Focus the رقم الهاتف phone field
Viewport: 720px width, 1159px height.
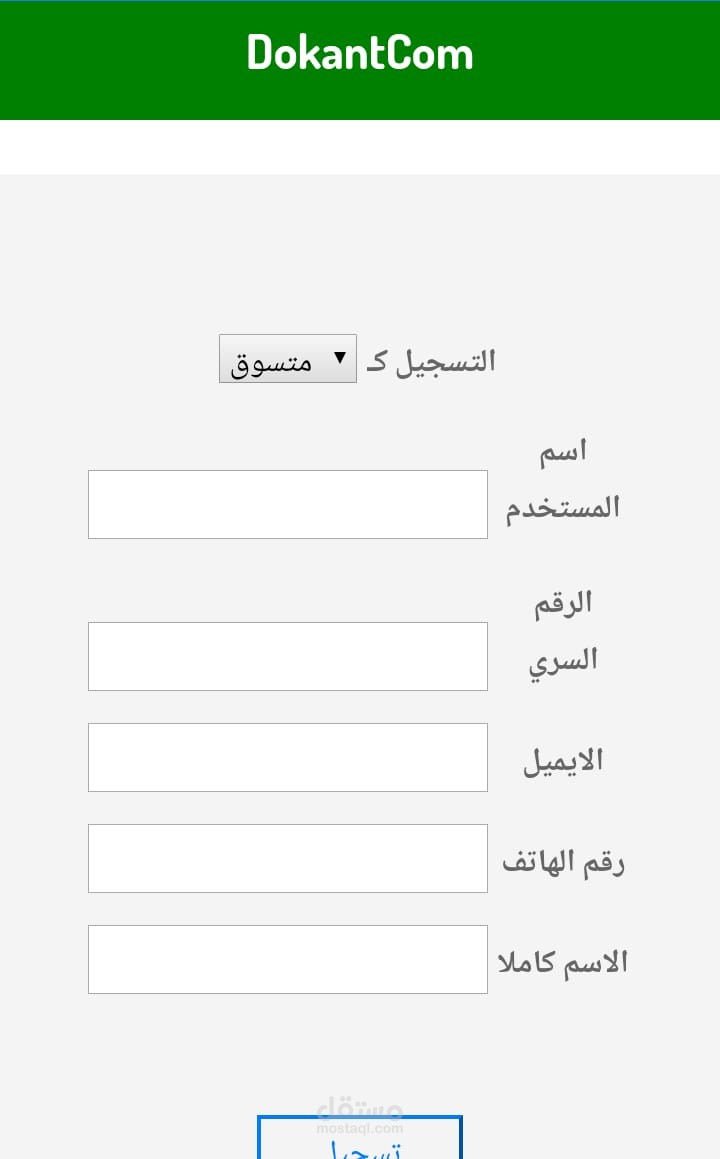[288, 858]
